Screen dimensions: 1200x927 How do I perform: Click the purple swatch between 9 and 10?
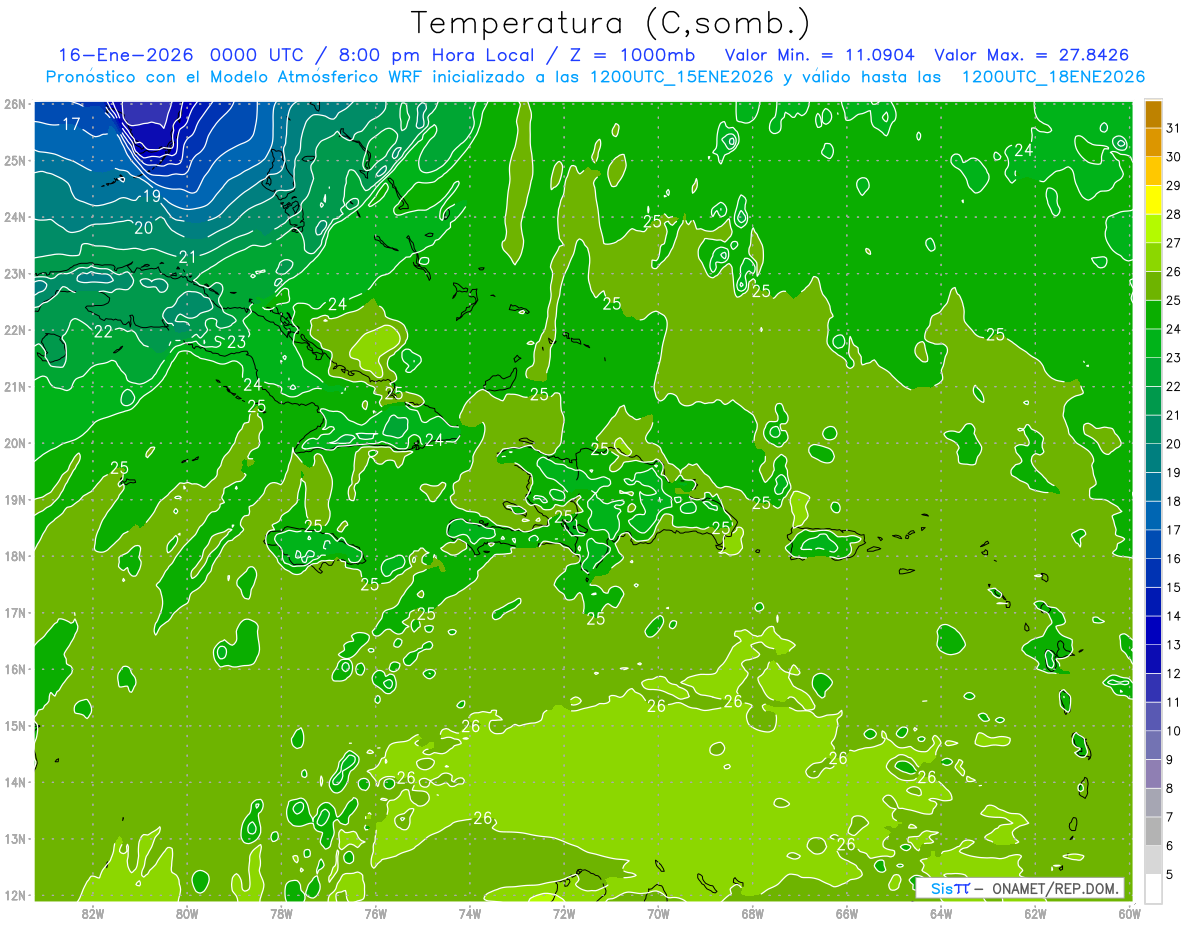(1153, 746)
